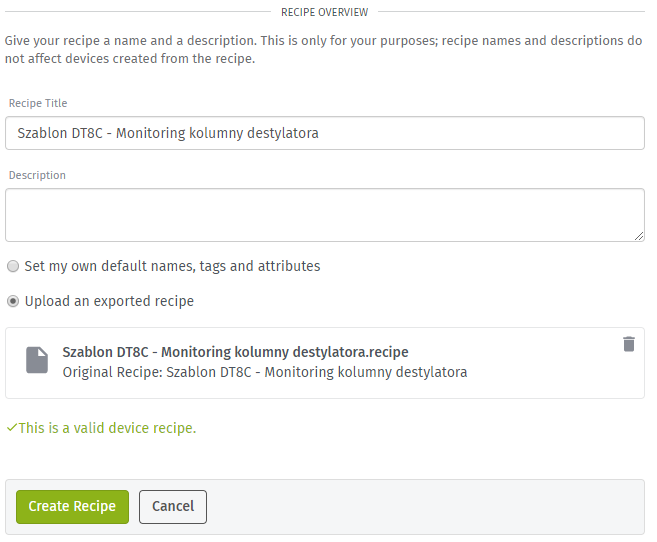Image resolution: width=657 pixels, height=542 pixels.
Task: Focus the Recipe Title input field
Action: click(325, 133)
